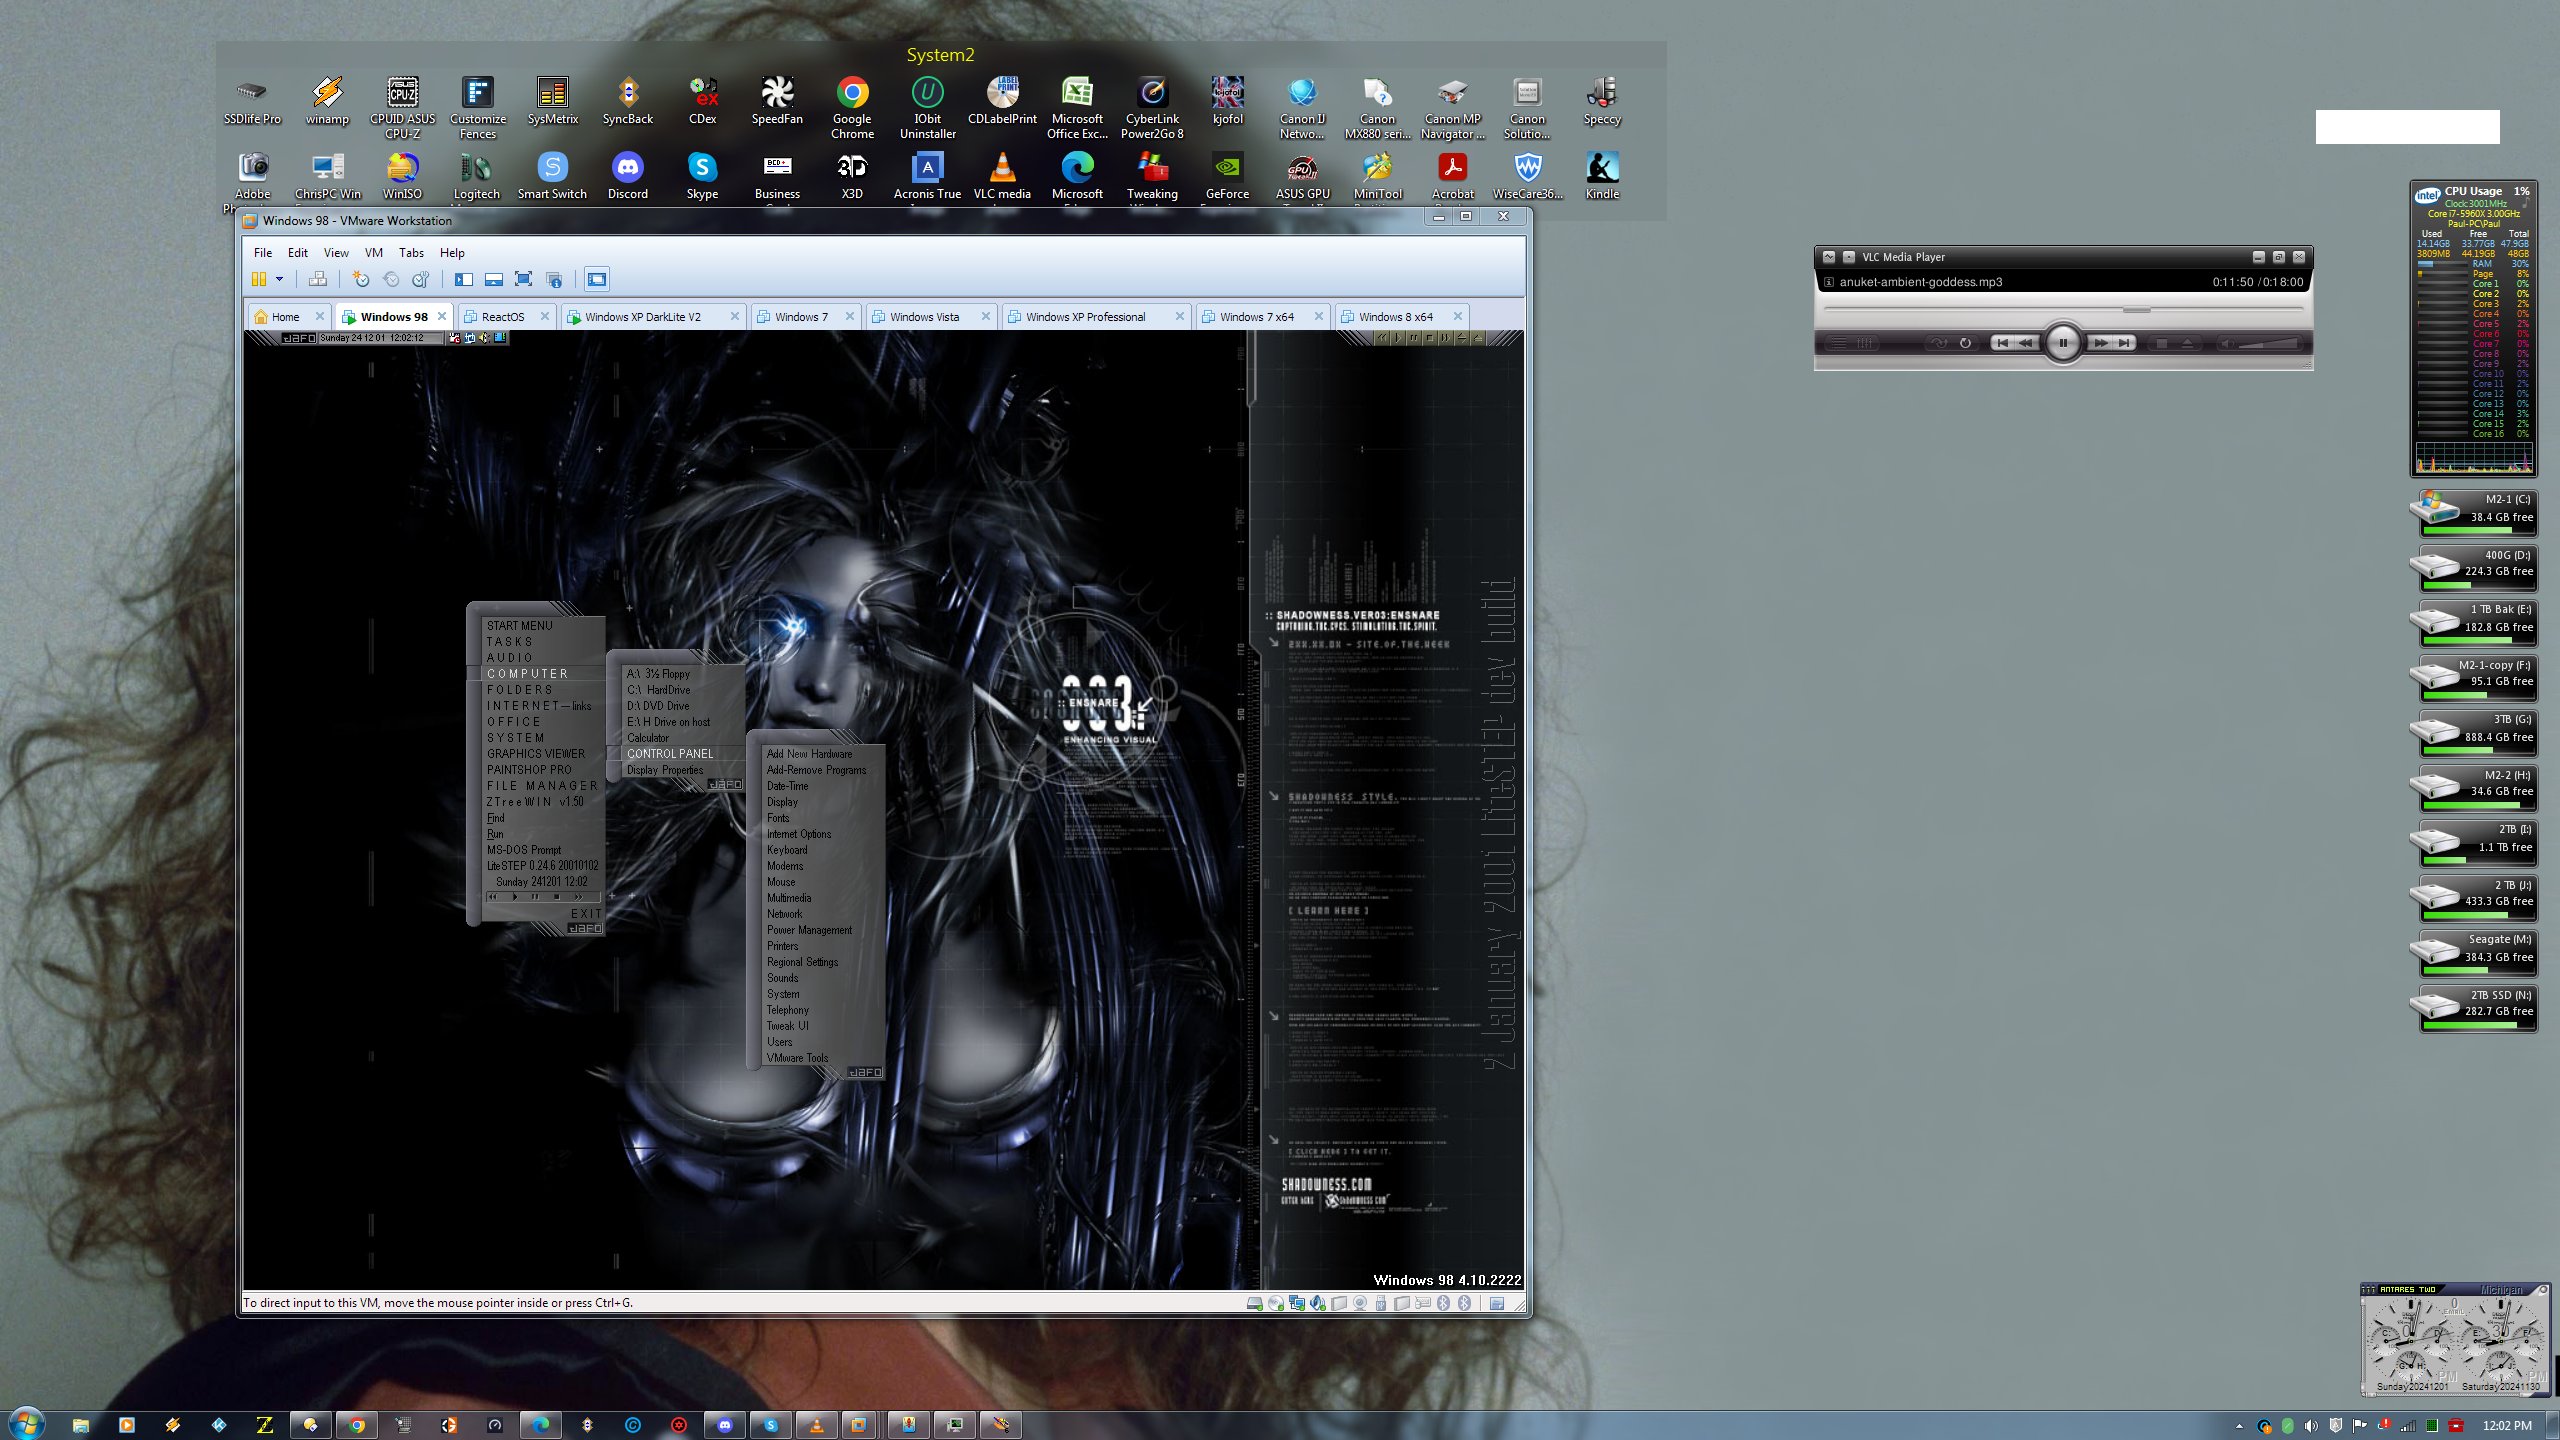
Task: Open the power options dropdown arrow next to suspend
Action: tap(280, 279)
